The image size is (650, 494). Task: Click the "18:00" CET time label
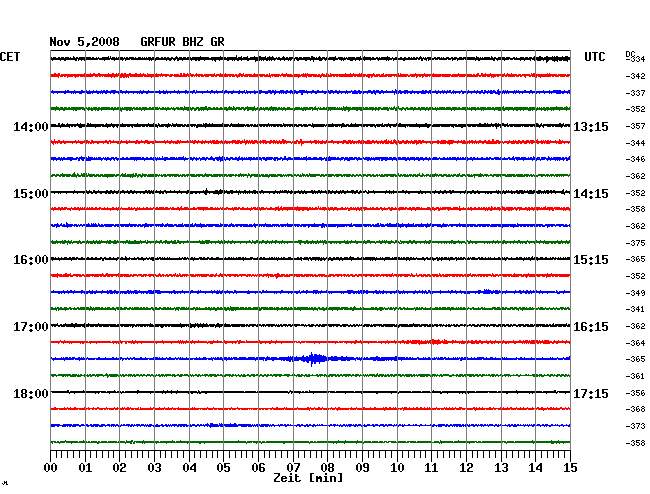click(x=31, y=393)
